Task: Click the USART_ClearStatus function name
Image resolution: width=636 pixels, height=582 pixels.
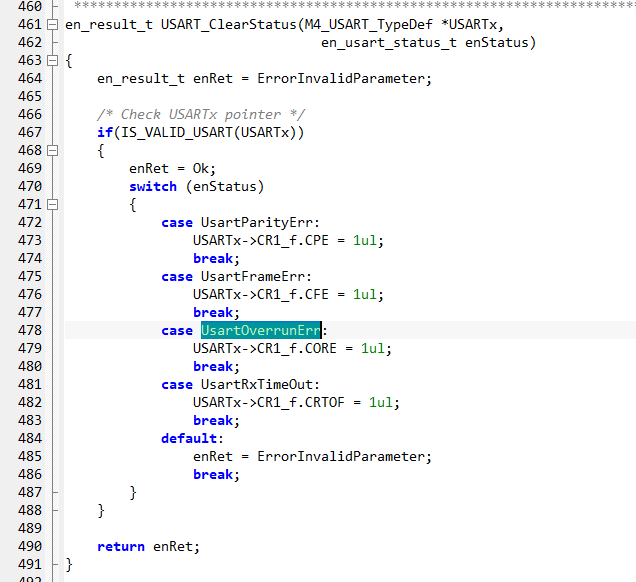Action: tap(229, 25)
